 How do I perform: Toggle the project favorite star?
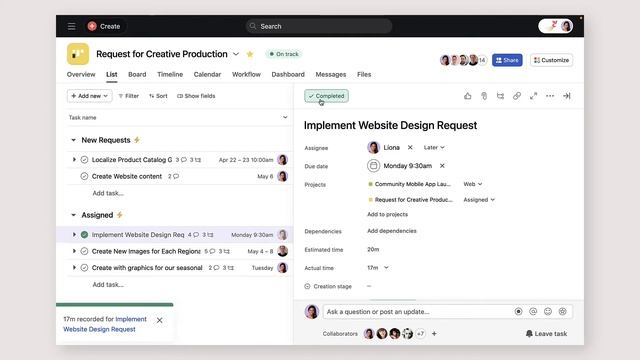click(x=250, y=54)
